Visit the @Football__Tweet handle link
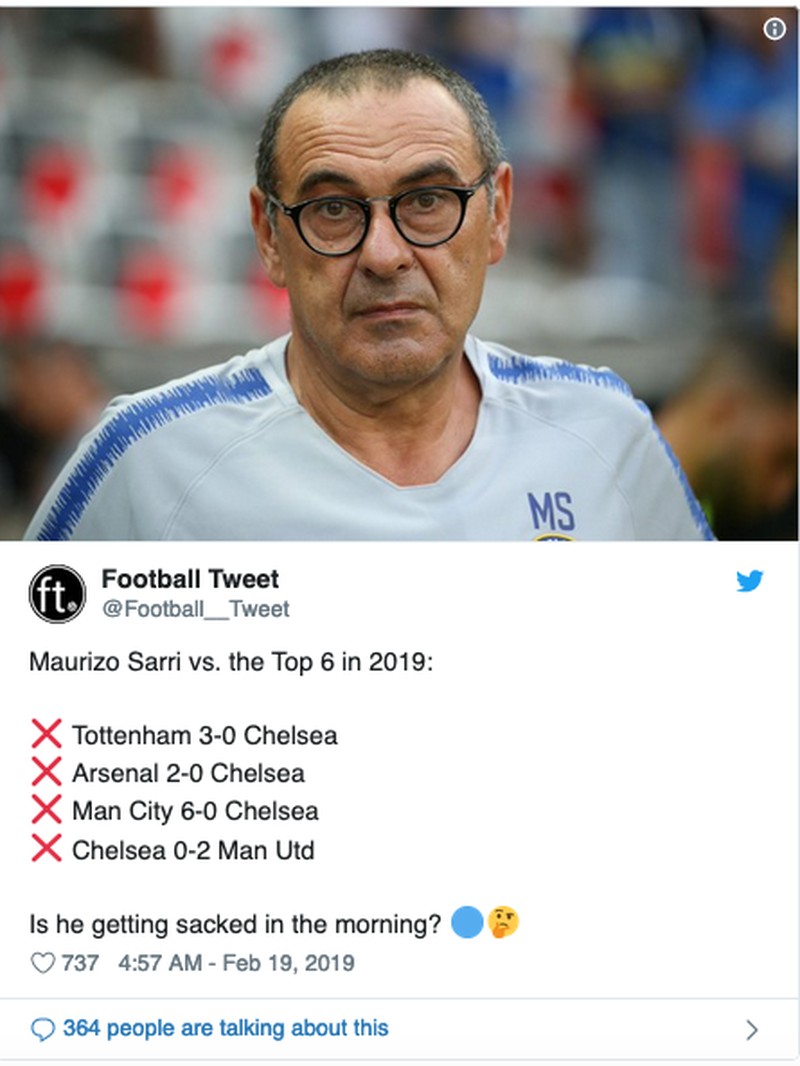Screen dimensions: 800x1066 [x=195, y=609]
